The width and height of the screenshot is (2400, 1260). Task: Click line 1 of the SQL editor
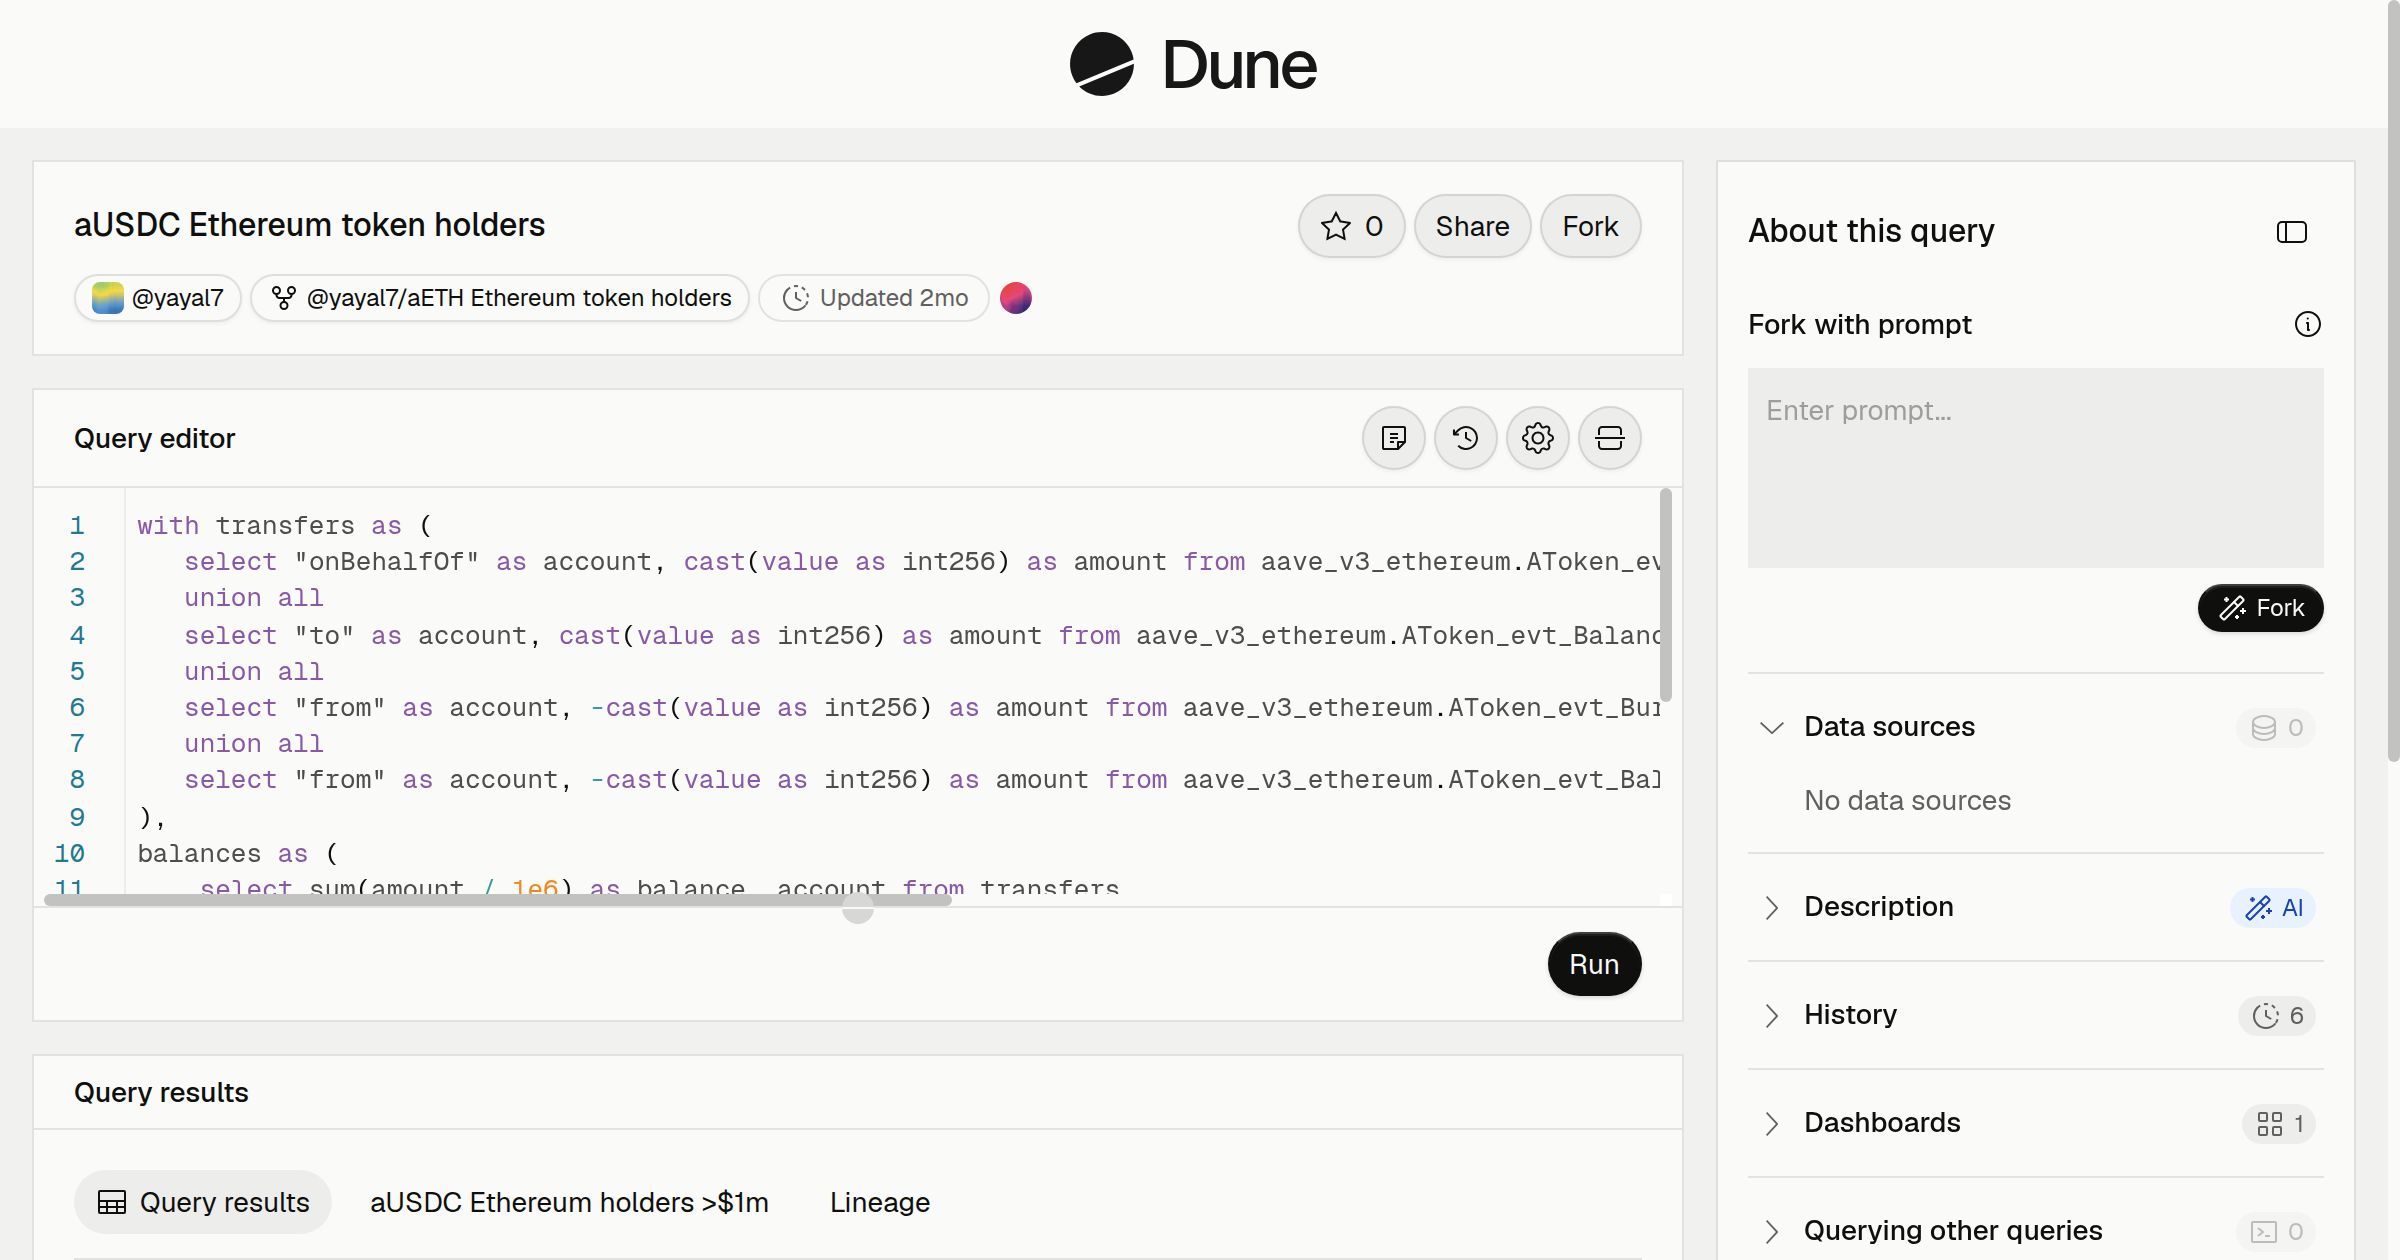(284, 525)
